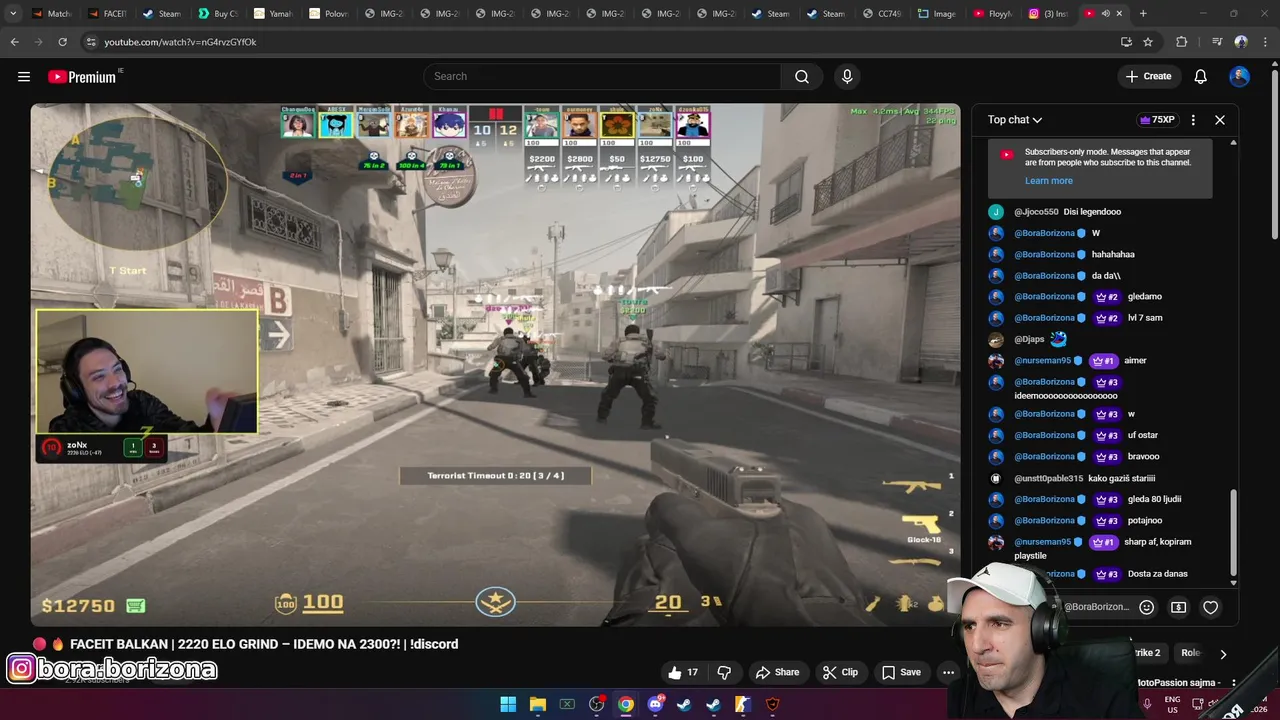1280x720 pixels.
Task: Open the tab search dropdown arrow
Action: tap(13, 14)
